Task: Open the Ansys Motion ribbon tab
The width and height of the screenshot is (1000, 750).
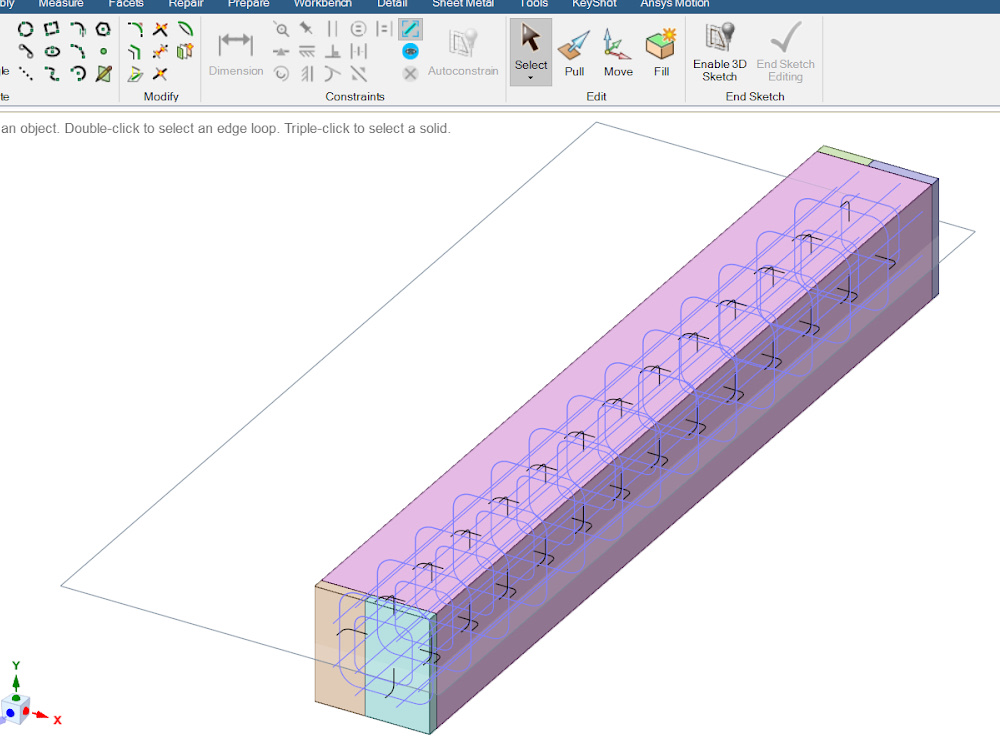Action: tap(675, 4)
